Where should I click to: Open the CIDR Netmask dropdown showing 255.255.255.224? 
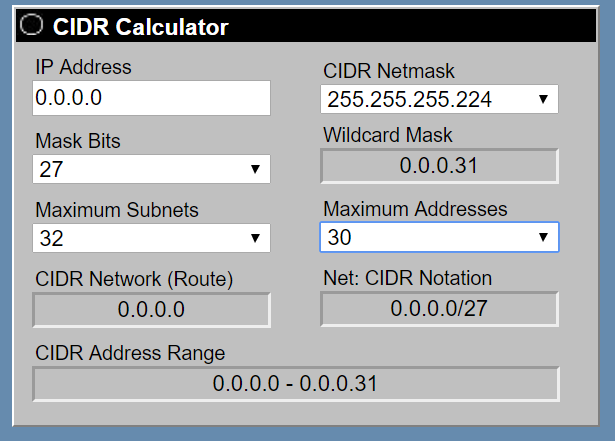[x=439, y=99]
